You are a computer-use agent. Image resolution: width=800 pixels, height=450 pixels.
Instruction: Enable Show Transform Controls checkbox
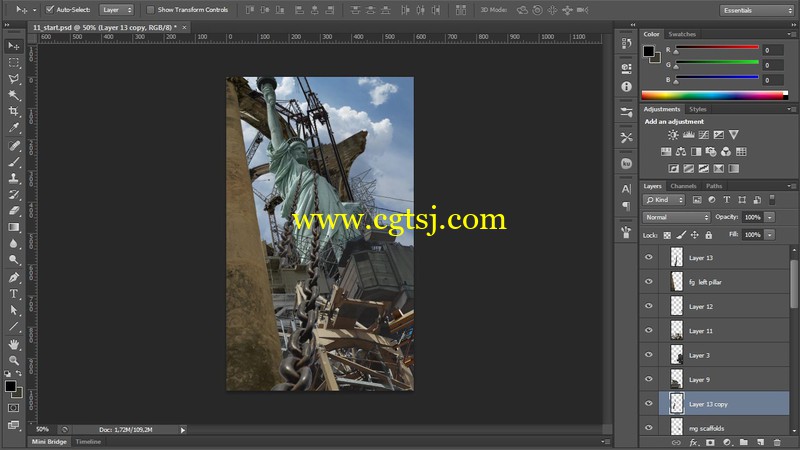[x=151, y=10]
